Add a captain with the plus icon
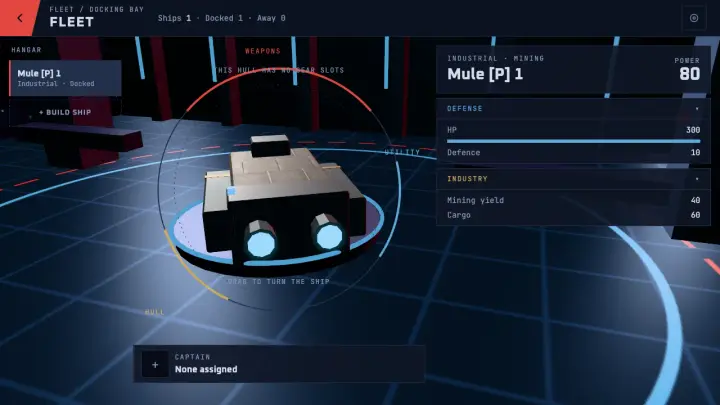720x405 pixels. pos(155,365)
